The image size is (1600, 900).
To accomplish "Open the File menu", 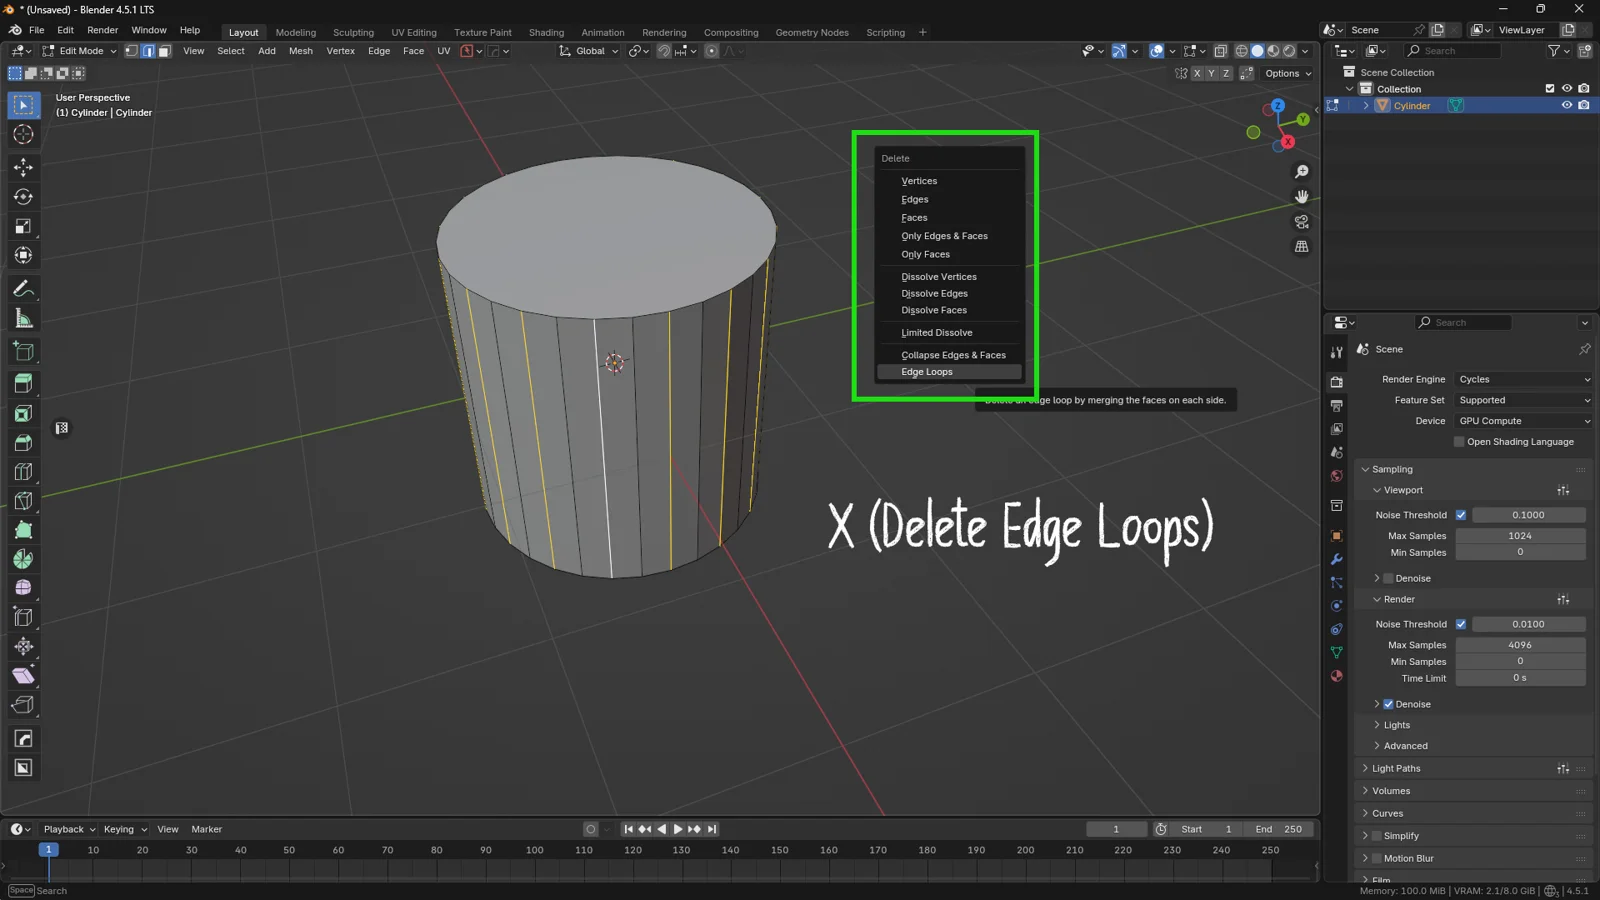I will point(36,30).
